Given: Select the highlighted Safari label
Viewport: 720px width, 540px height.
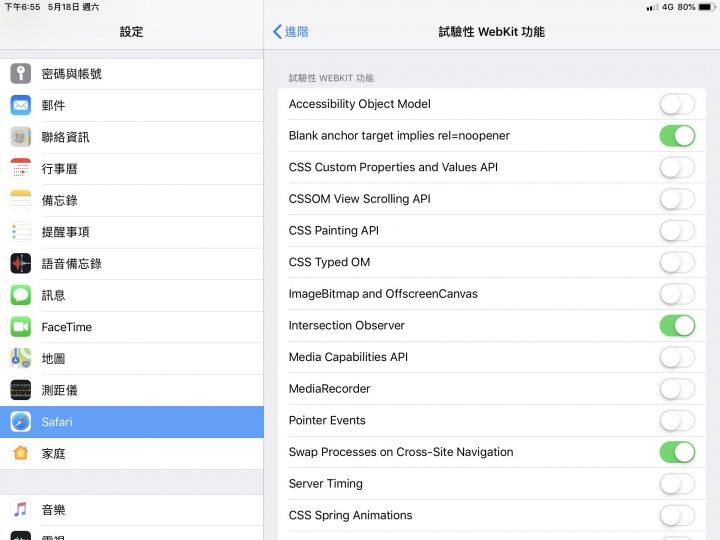Looking at the screenshot, I should coord(57,422).
